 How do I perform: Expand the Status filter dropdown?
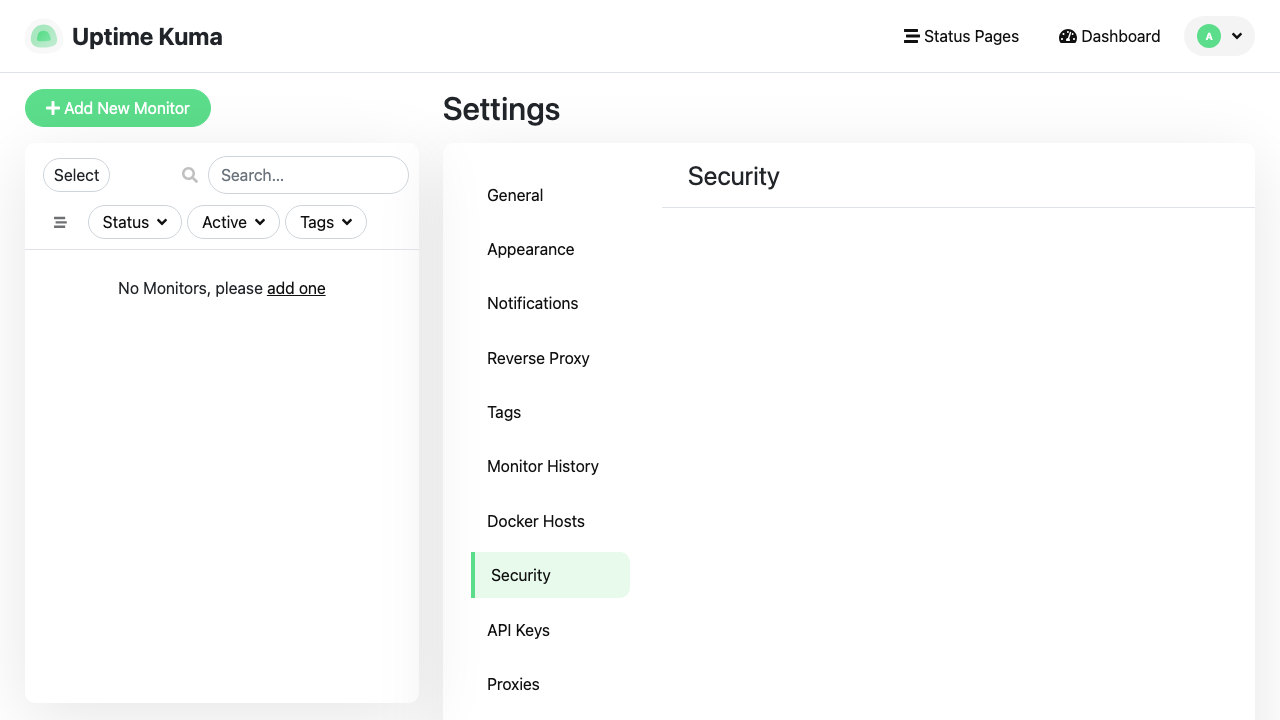coord(135,222)
